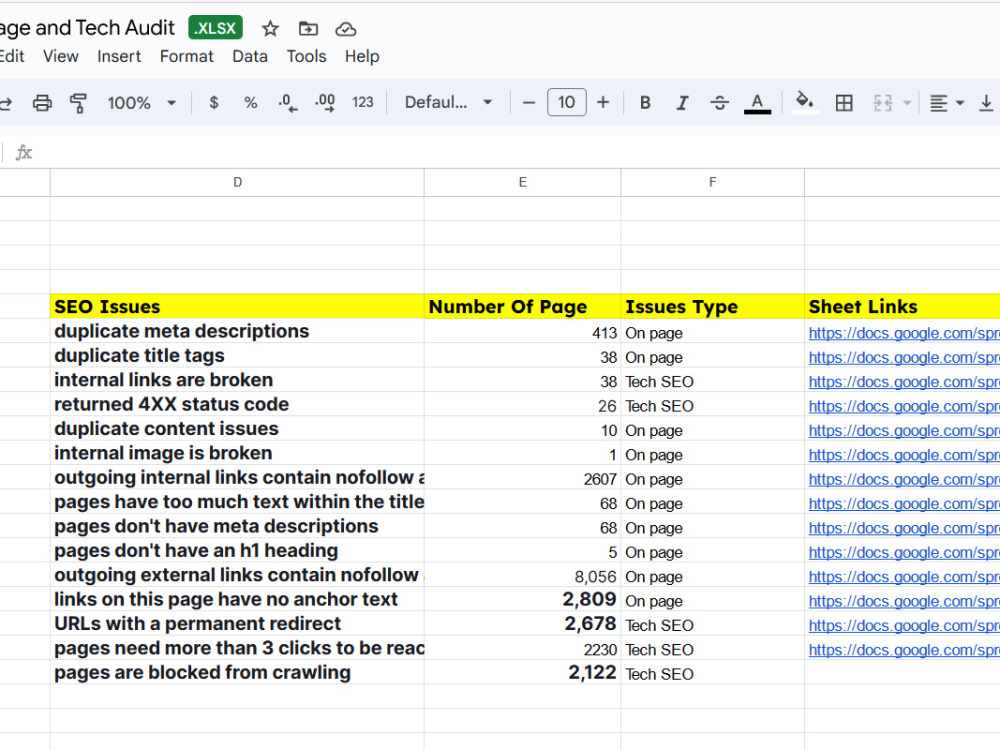The width and height of the screenshot is (1000, 750).
Task: Format as currency with dollar icon
Action: [214, 103]
